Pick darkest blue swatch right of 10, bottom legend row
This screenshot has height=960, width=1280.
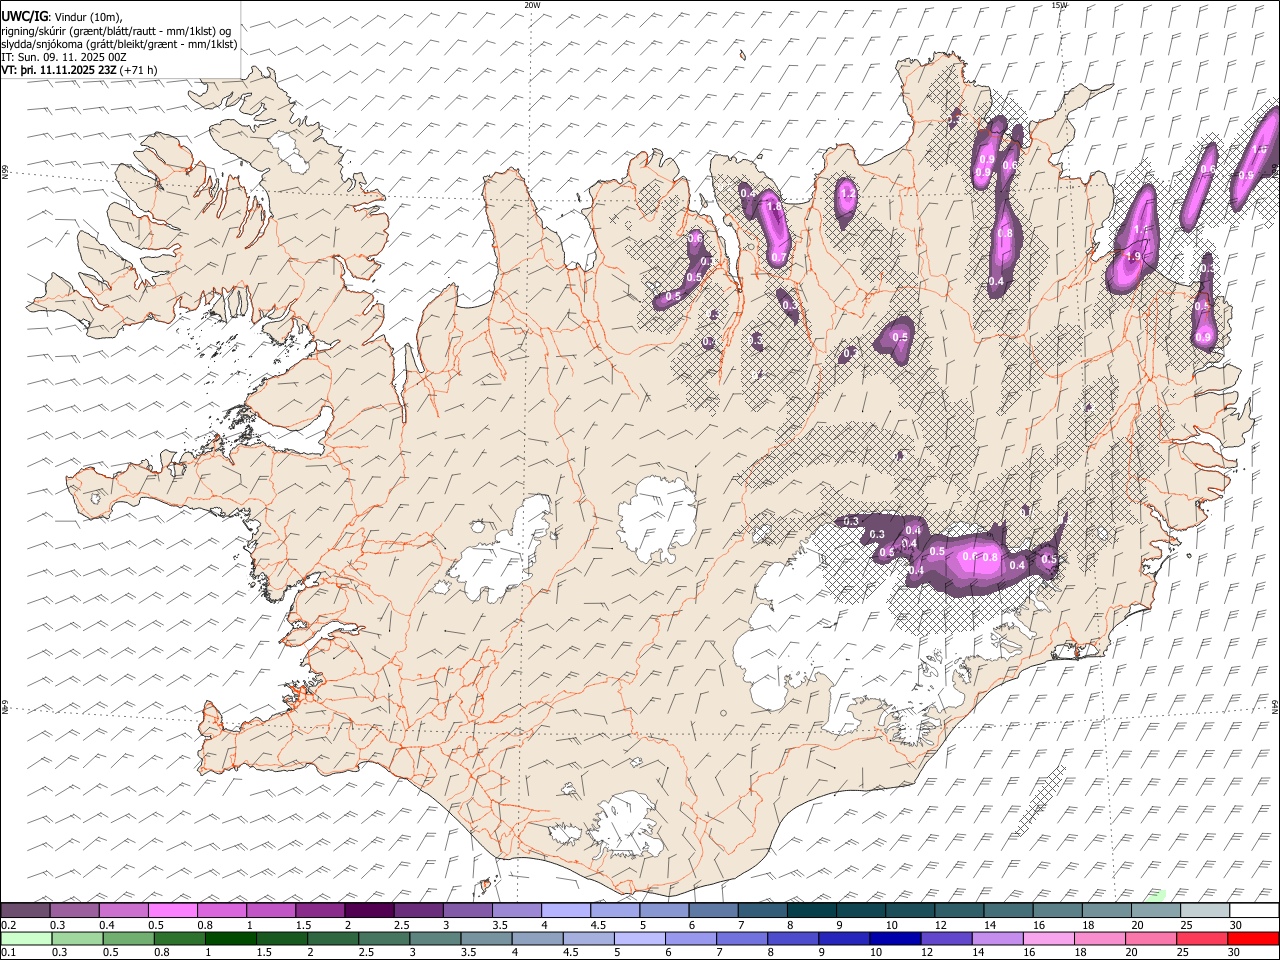pyautogui.click(x=894, y=938)
